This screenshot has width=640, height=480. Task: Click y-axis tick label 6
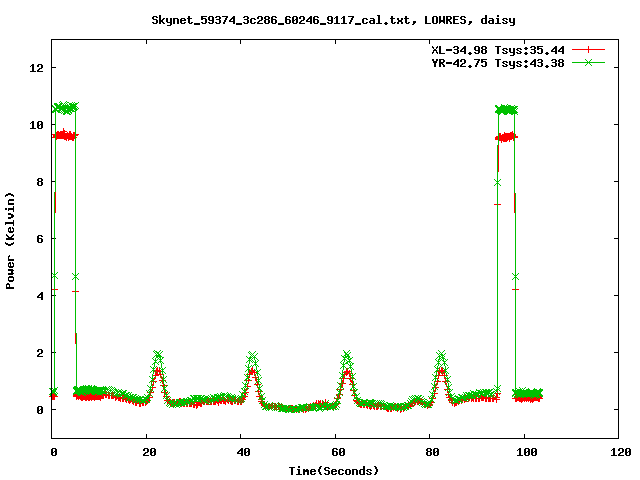40,239
